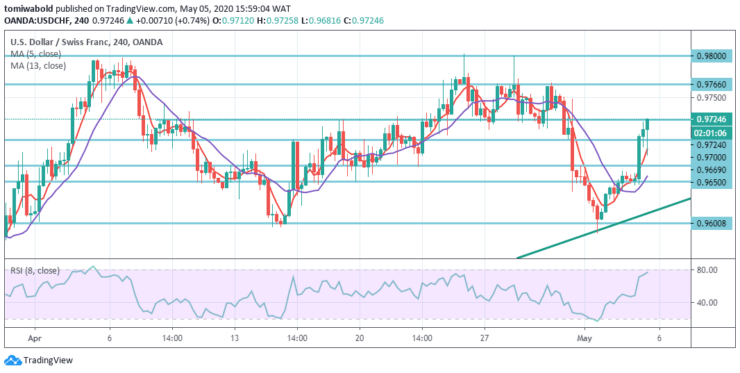Click the Apr label on time axis

pos(35,338)
